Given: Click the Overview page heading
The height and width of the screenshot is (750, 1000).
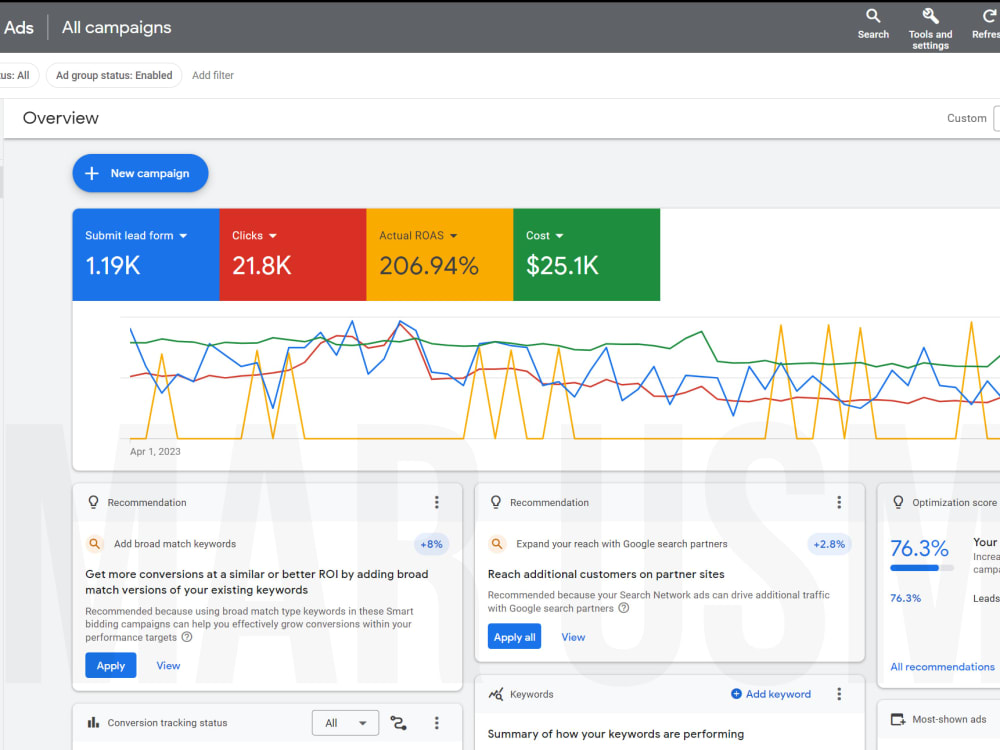Looking at the screenshot, I should [x=61, y=118].
